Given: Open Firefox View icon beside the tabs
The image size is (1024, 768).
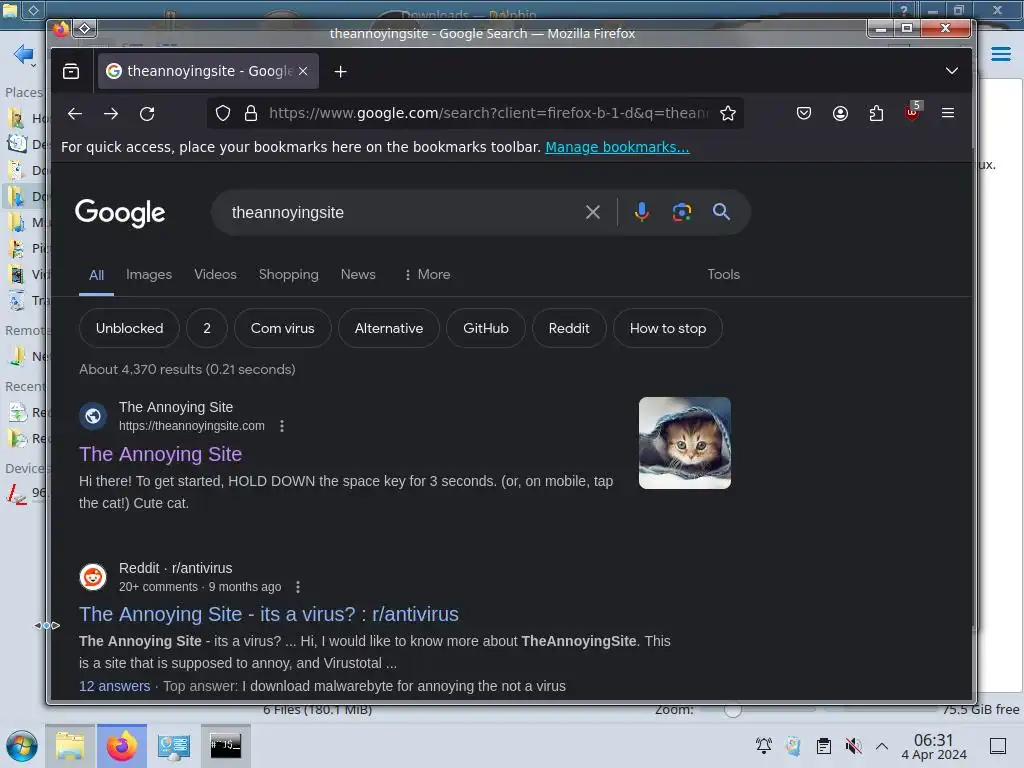Looking at the screenshot, I should (x=71, y=71).
